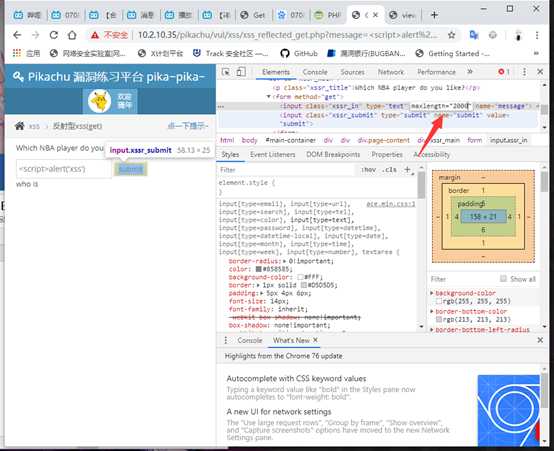The width and height of the screenshot is (554, 451).
Task: Select the What's New drawer tab
Action: [x=291, y=340]
